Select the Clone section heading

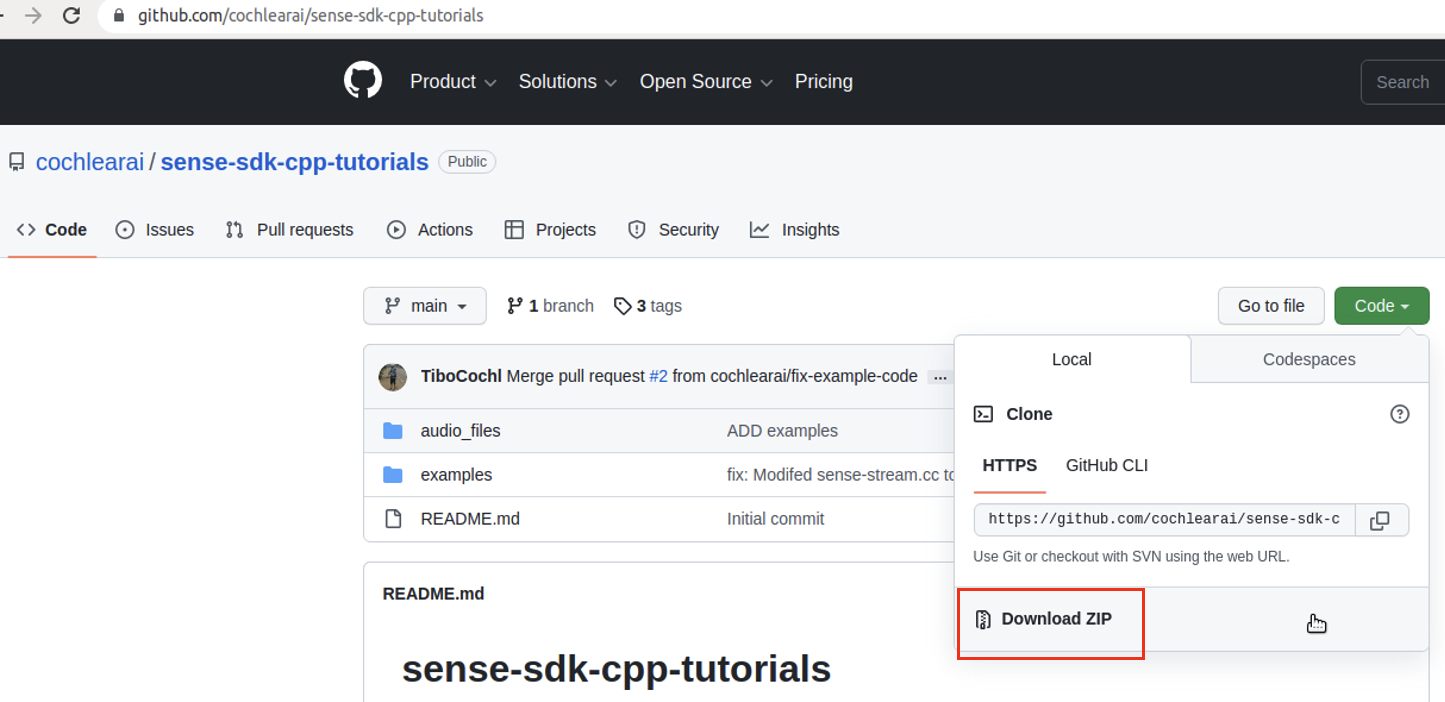tap(1029, 414)
